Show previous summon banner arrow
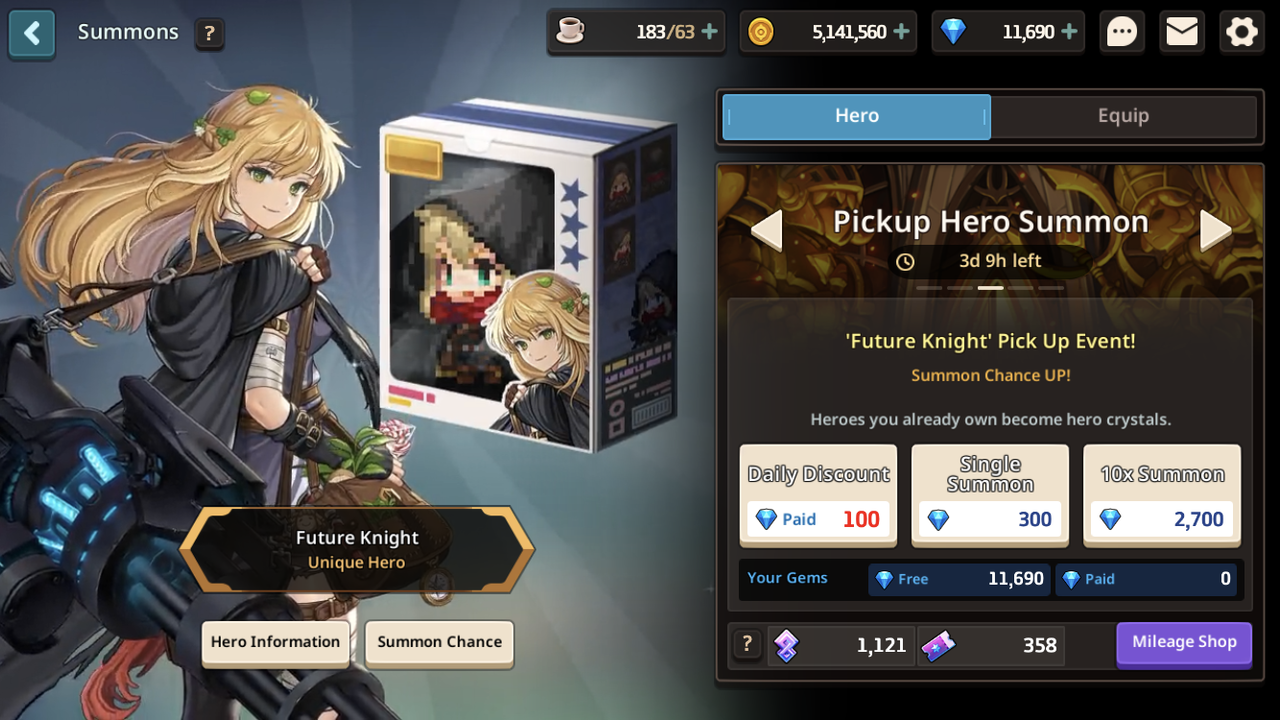Screen dimensions: 1280x720 coord(766,230)
